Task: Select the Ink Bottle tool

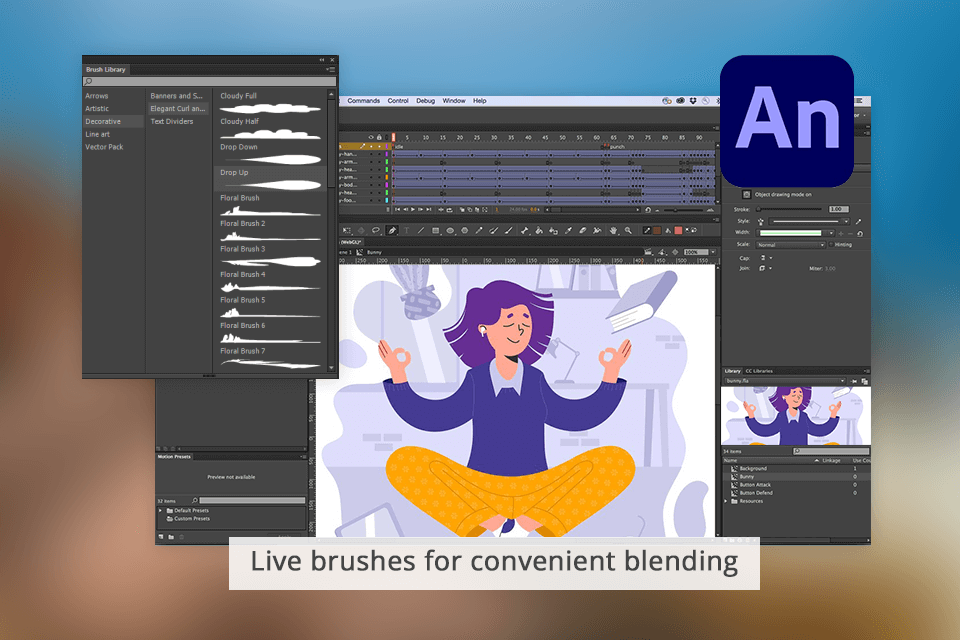Action: [x=553, y=230]
